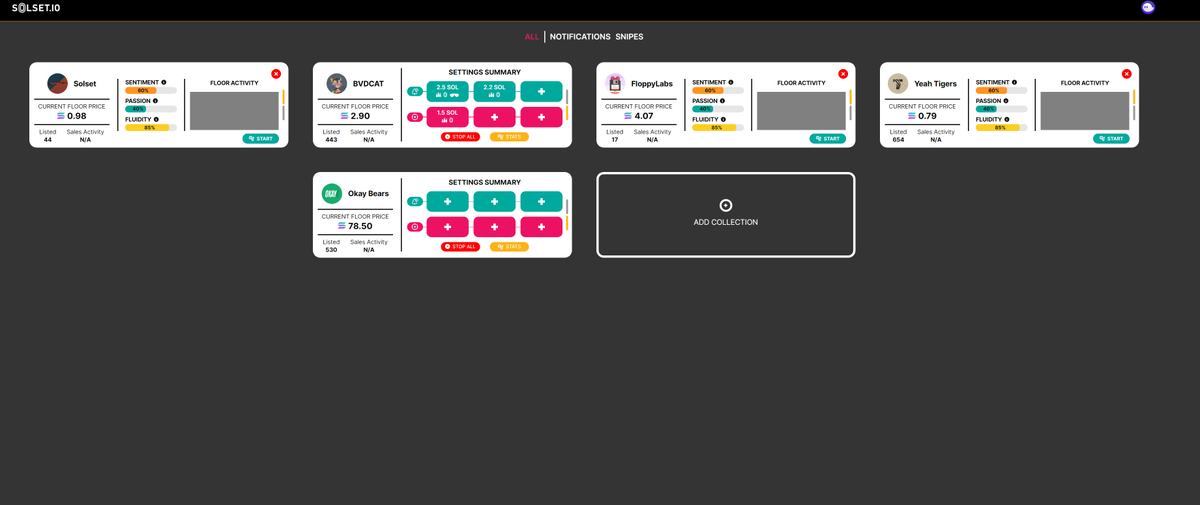The image size is (1200, 505).
Task: Click the FloppyLabs floor activity chart
Action: tap(801, 110)
